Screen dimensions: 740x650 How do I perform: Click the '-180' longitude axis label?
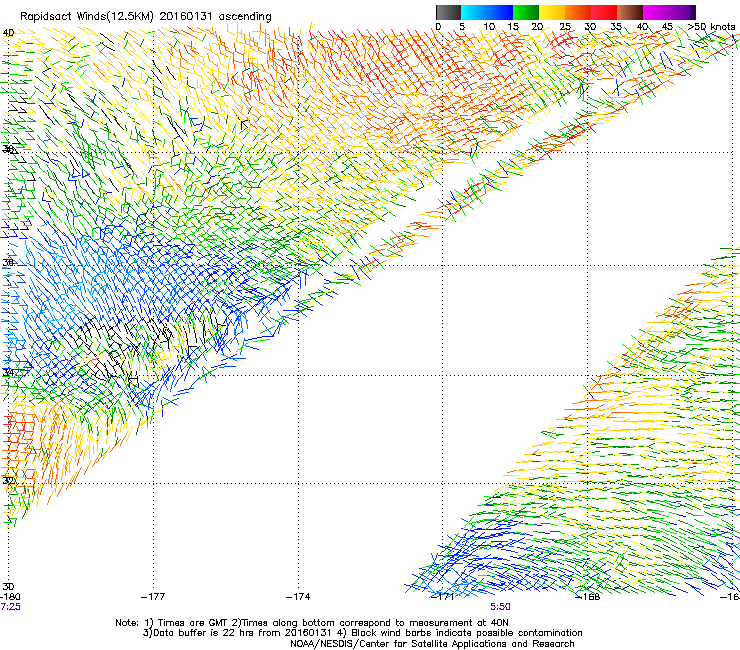coord(10,597)
